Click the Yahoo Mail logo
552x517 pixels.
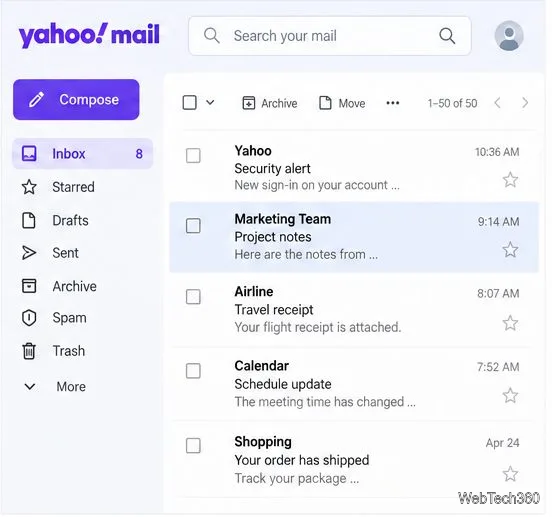click(x=89, y=35)
